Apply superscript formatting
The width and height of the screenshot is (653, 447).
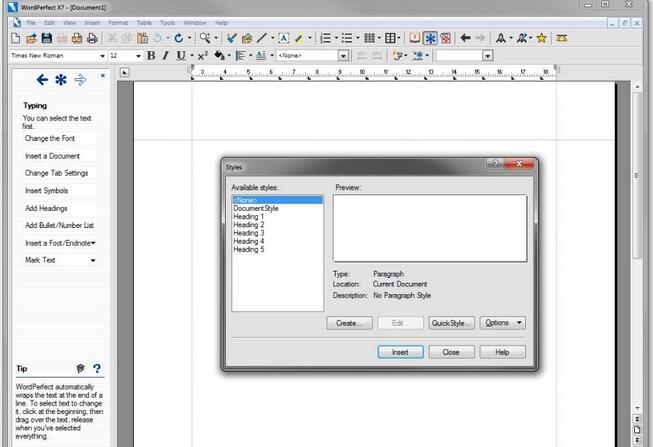pos(203,55)
